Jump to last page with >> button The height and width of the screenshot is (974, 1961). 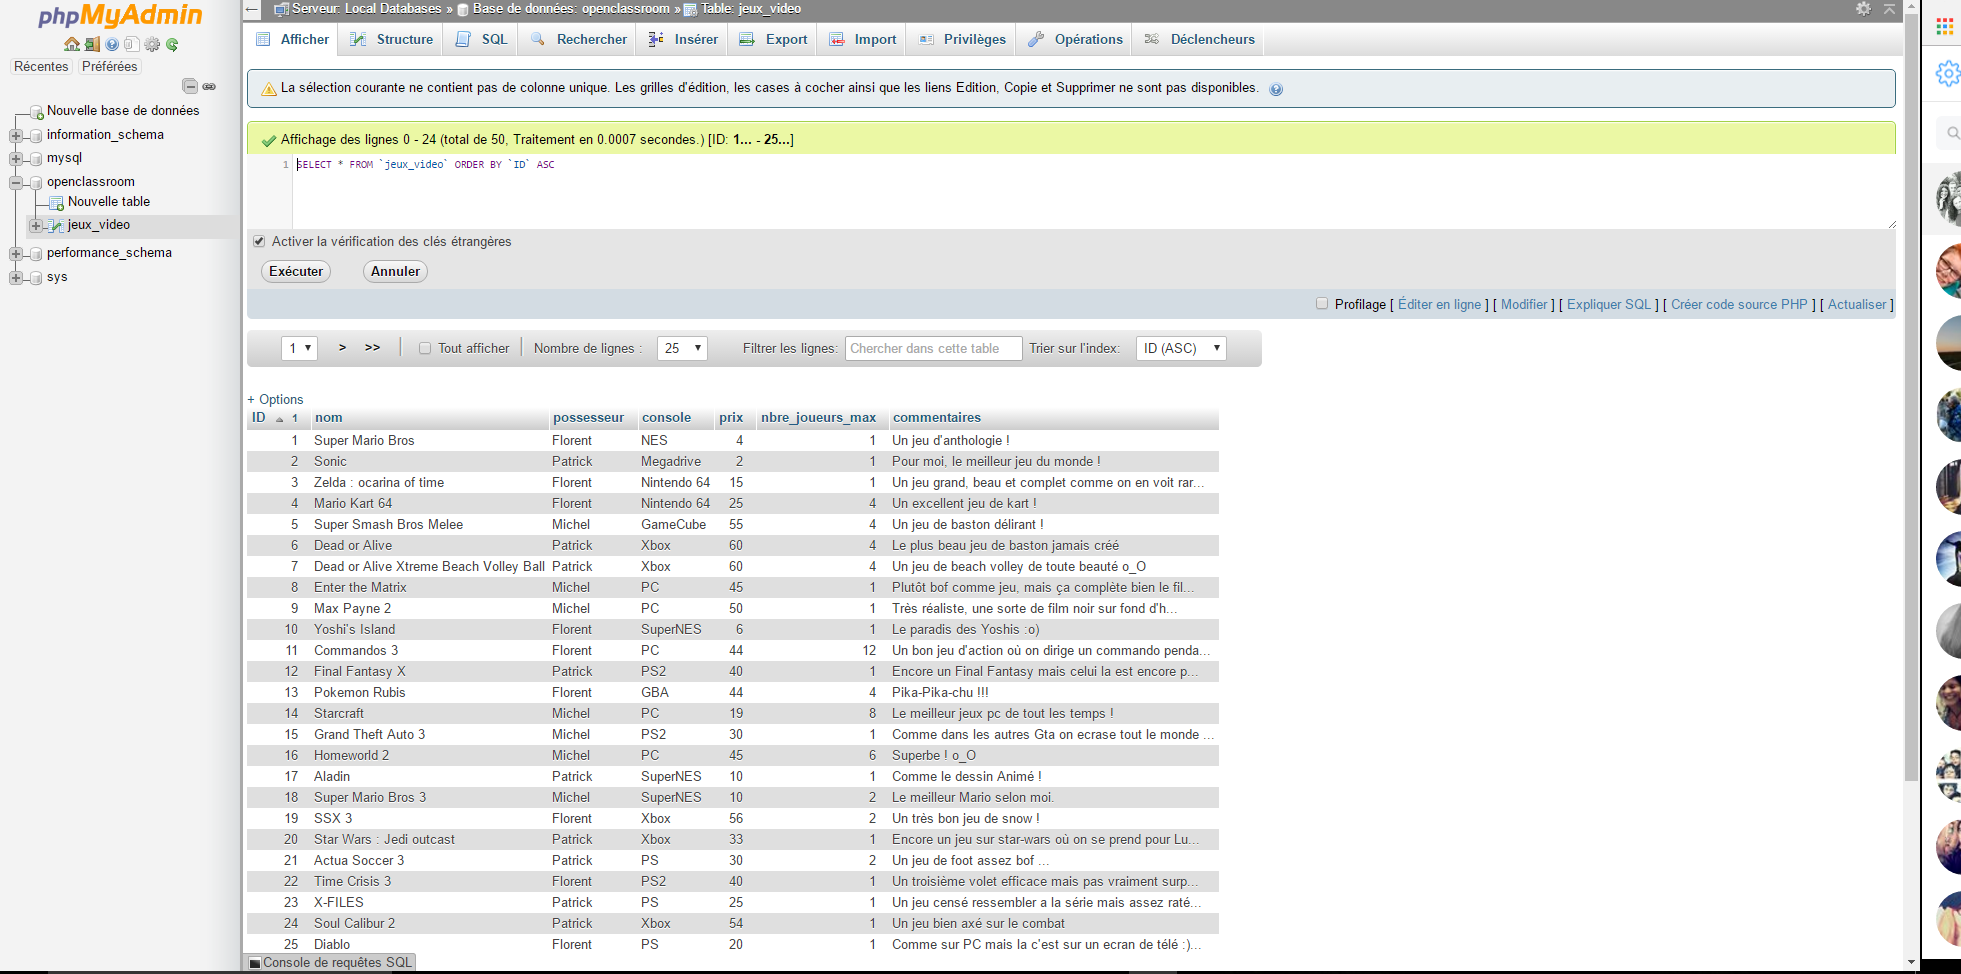[372, 347]
